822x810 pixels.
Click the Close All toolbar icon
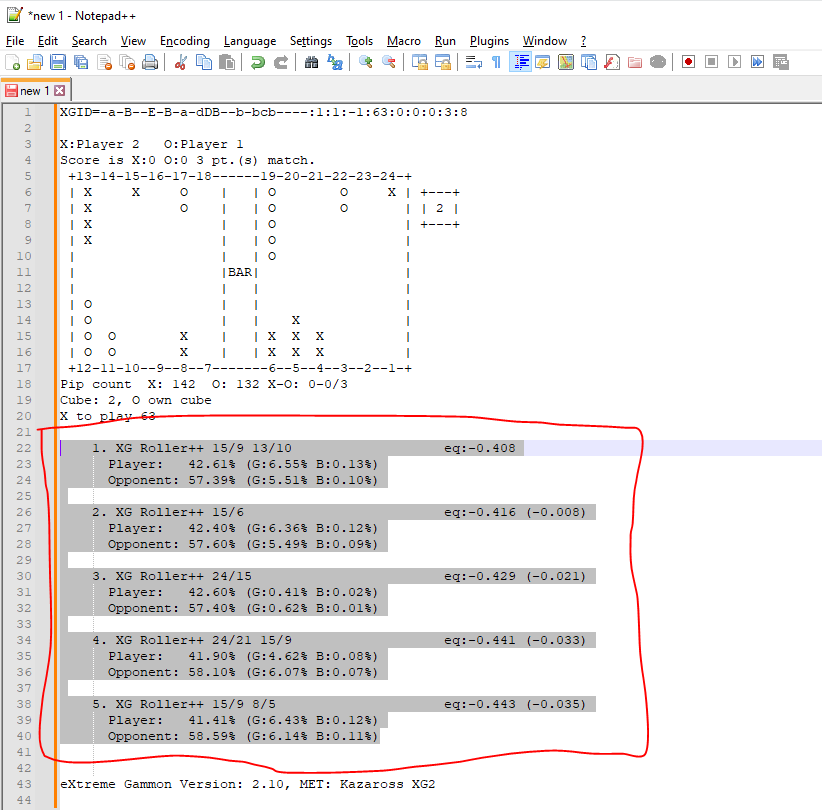127,62
